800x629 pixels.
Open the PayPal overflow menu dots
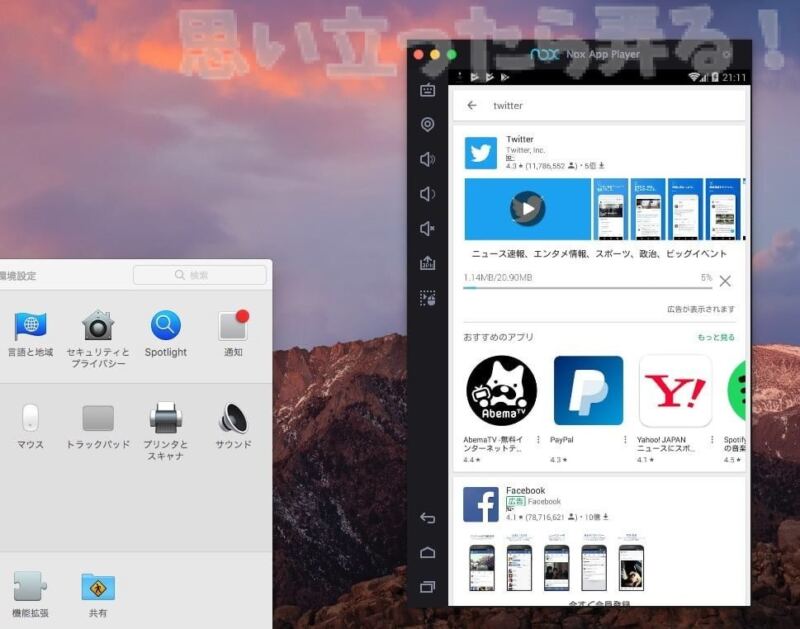coord(625,440)
